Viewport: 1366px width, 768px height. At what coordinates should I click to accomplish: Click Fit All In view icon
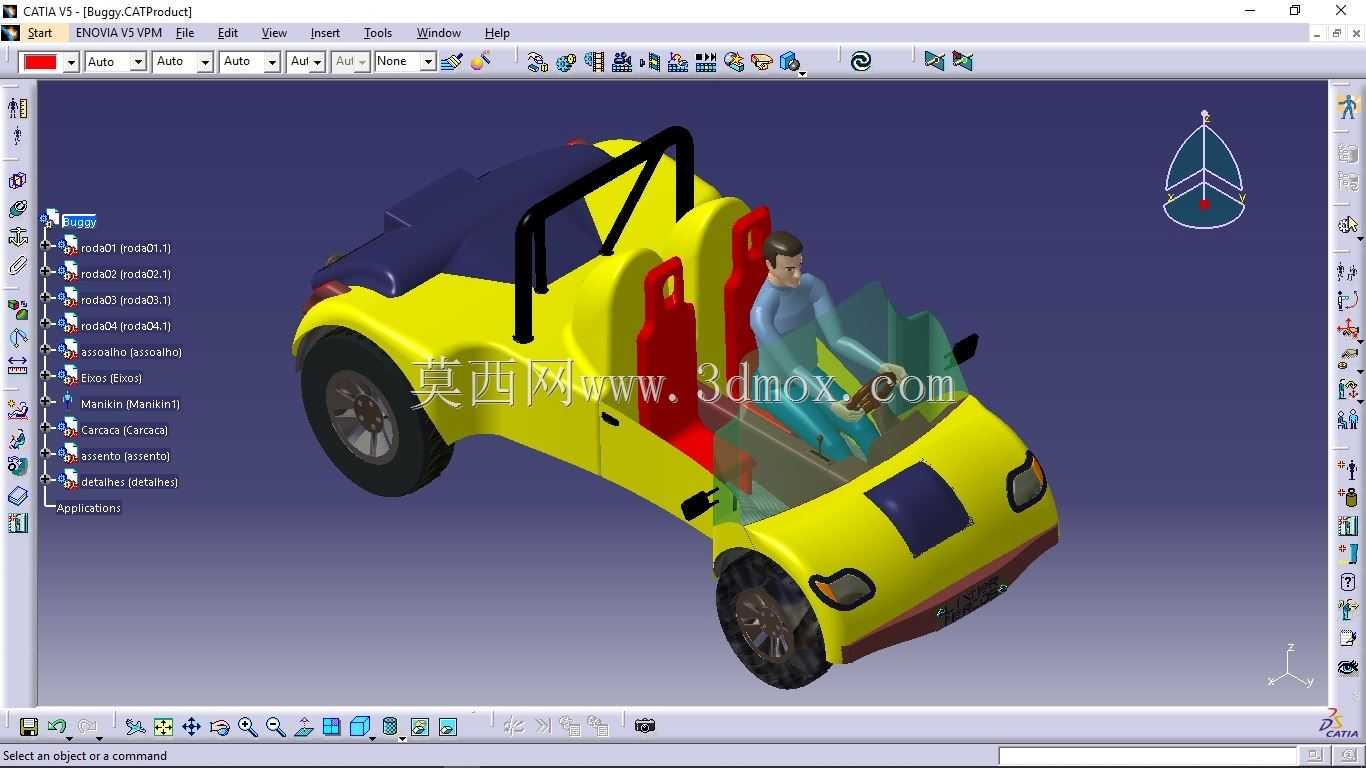pyautogui.click(x=163, y=727)
